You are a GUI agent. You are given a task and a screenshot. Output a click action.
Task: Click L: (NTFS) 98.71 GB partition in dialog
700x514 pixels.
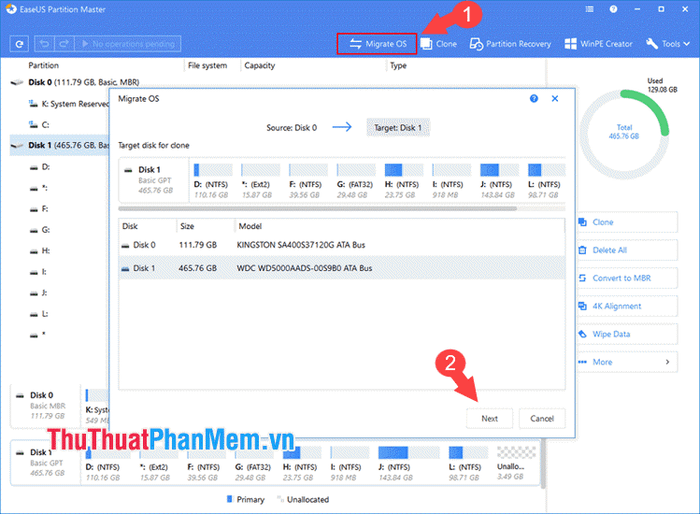[546, 180]
